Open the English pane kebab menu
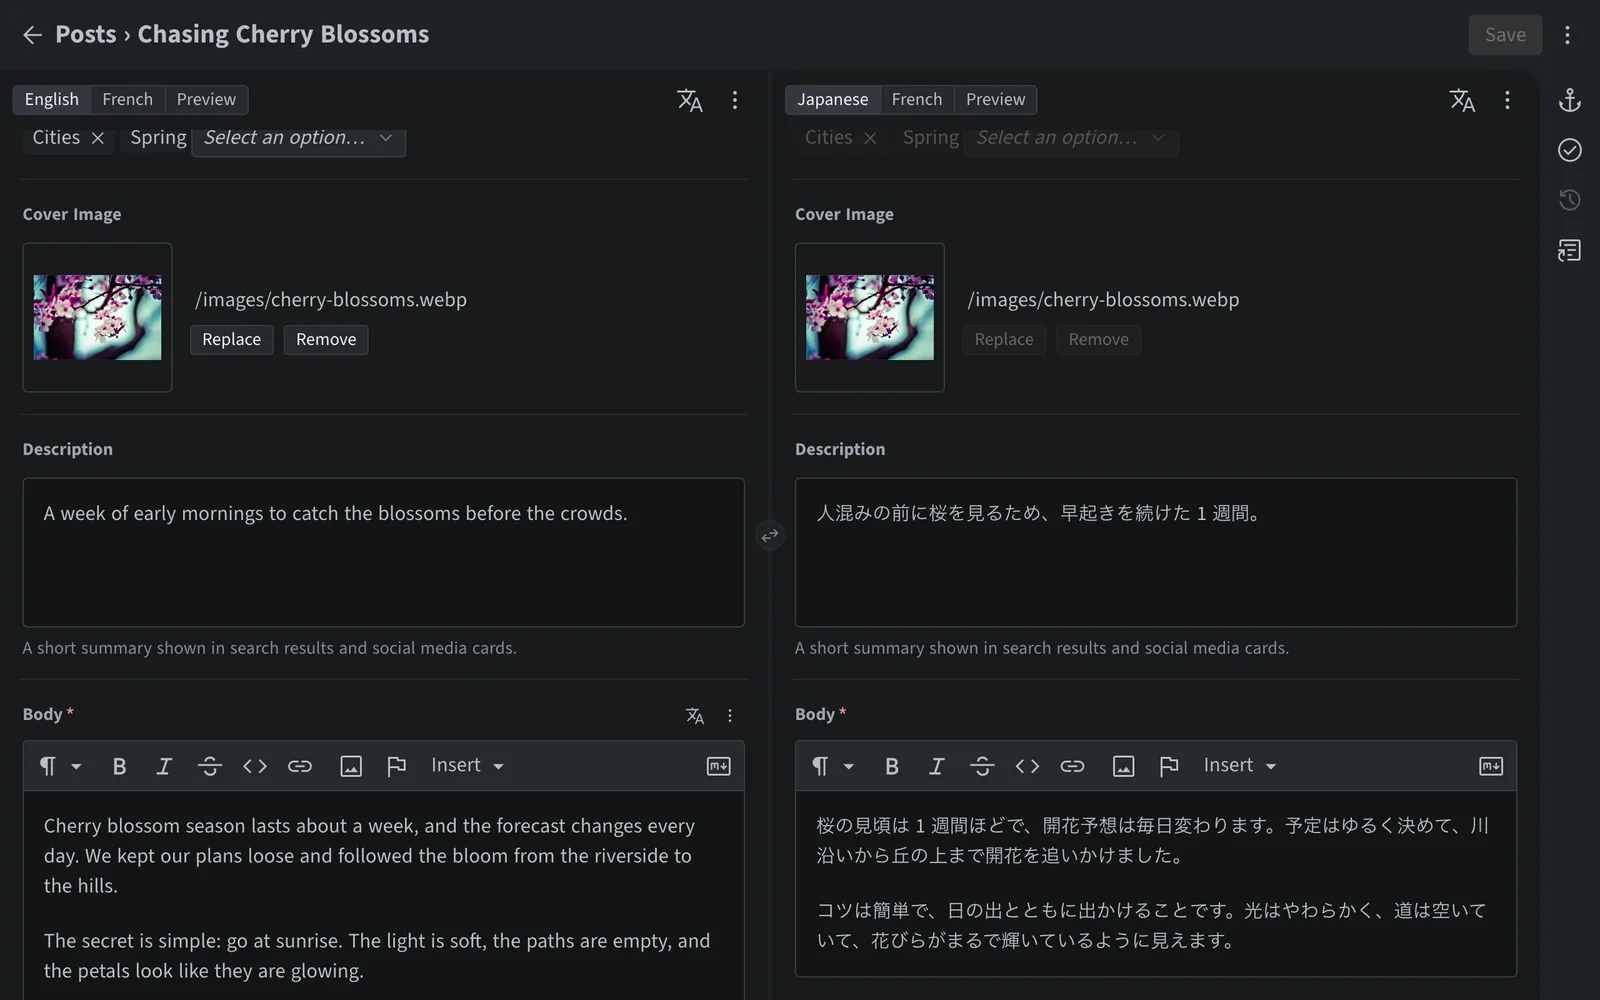This screenshot has width=1600, height=1000. pos(735,100)
